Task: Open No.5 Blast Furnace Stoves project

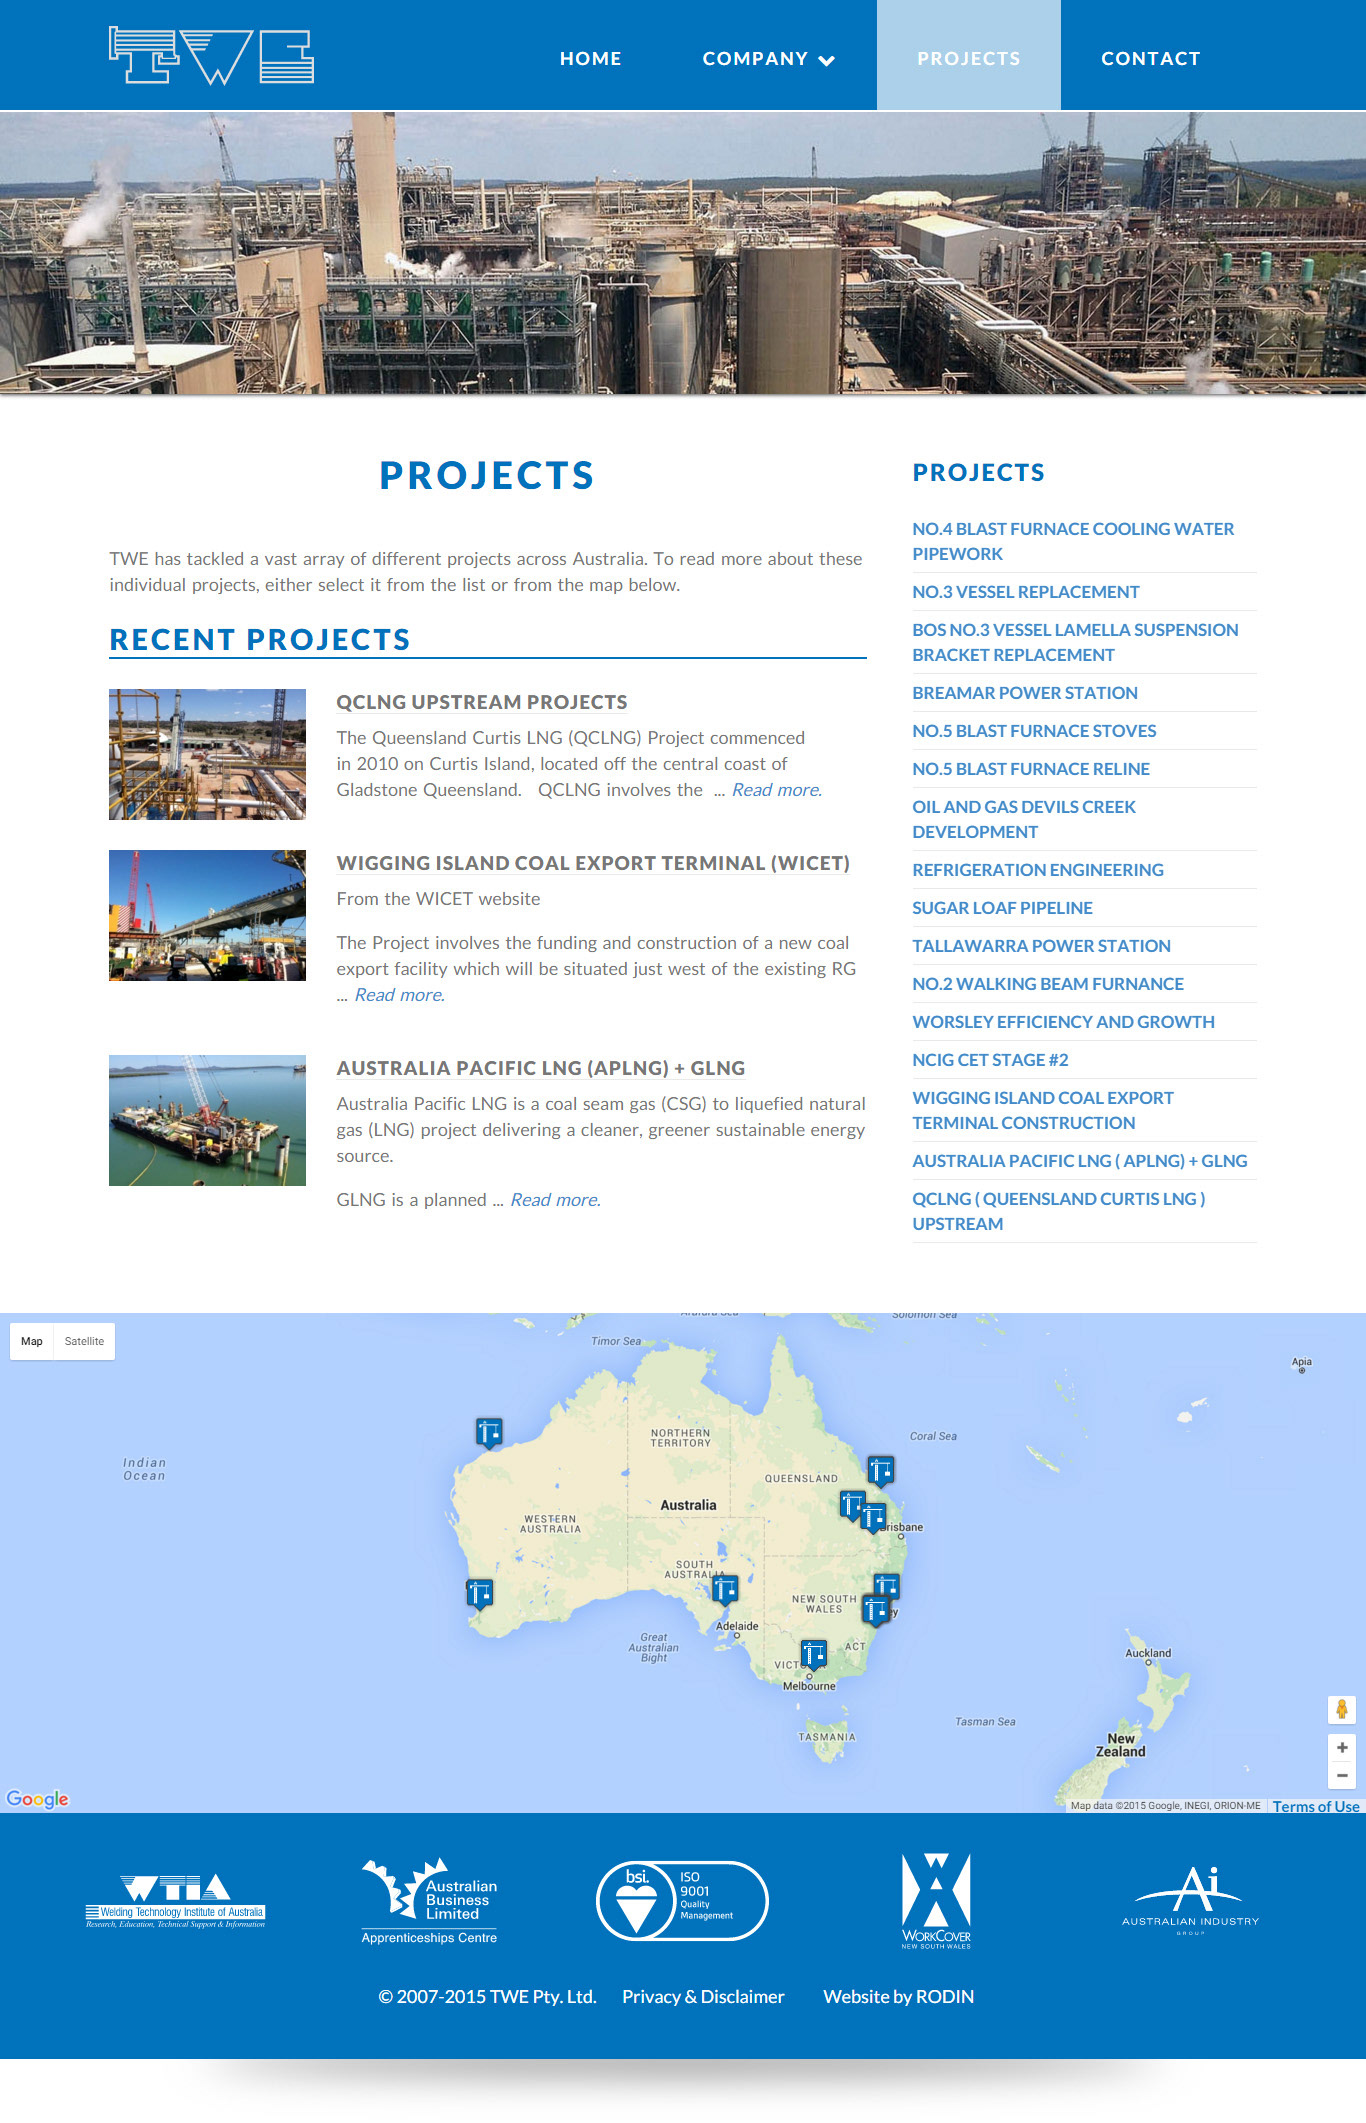Action: (1034, 731)
